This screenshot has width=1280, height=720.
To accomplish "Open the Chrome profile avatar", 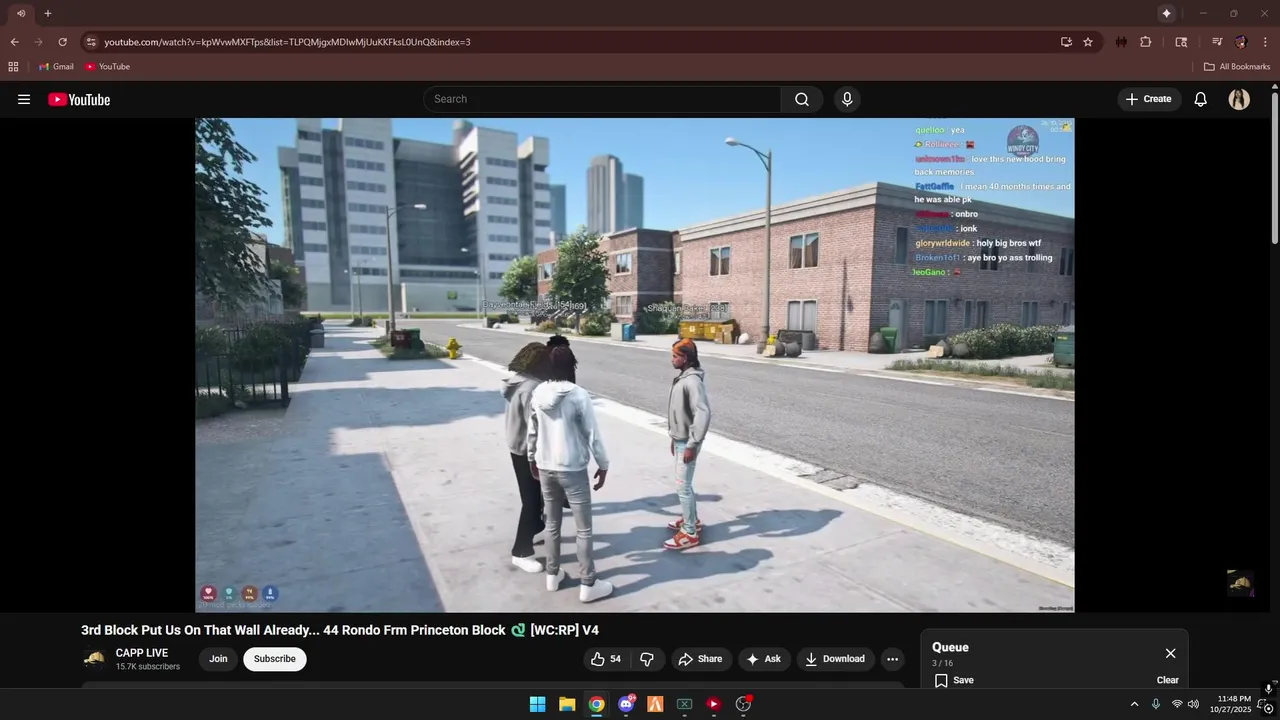I will point(1241,42).
